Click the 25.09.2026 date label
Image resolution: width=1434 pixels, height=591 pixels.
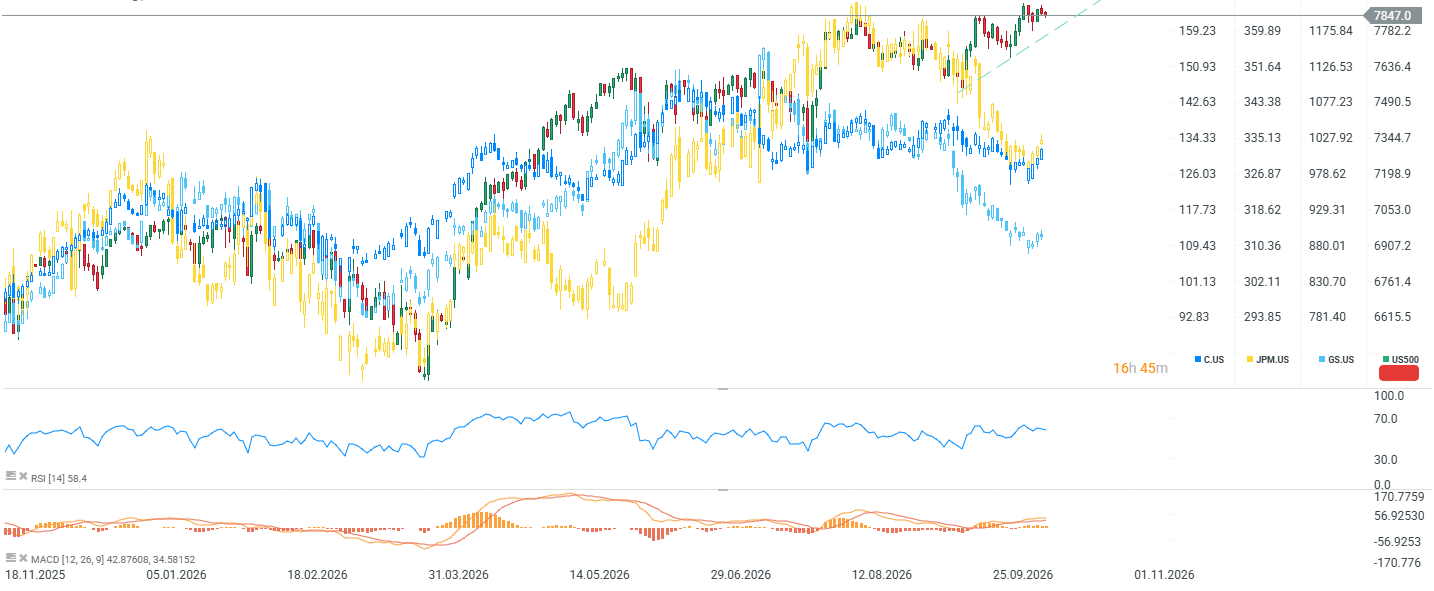click(1023, 575)
